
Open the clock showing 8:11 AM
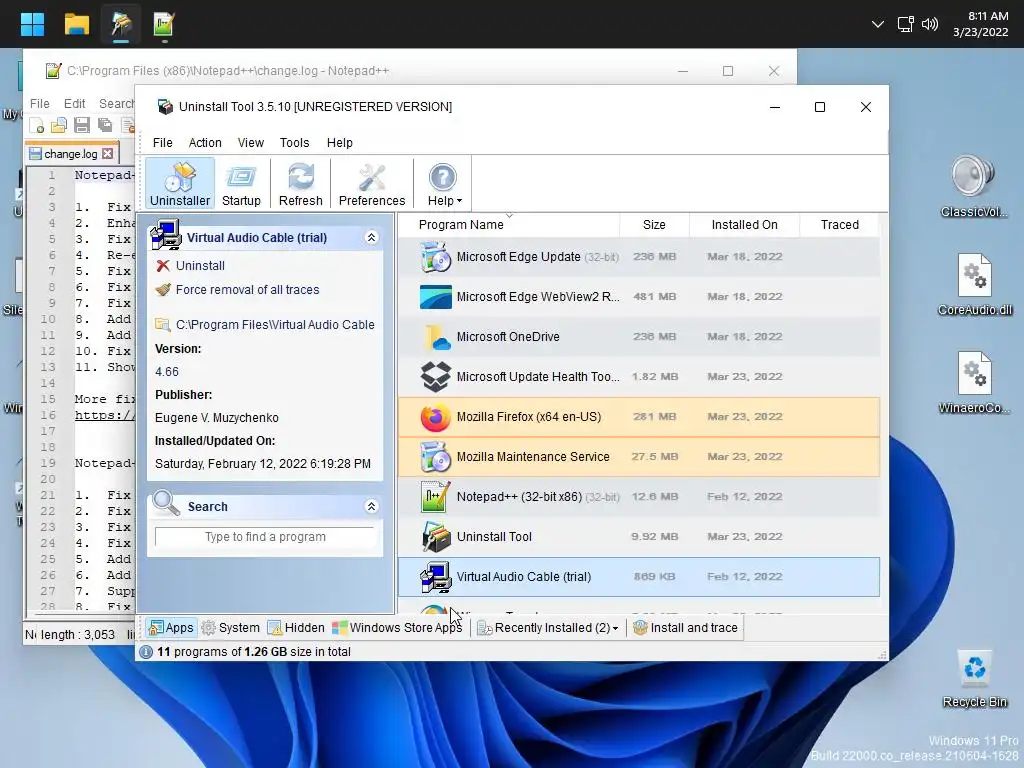click(x=980, y=24)
